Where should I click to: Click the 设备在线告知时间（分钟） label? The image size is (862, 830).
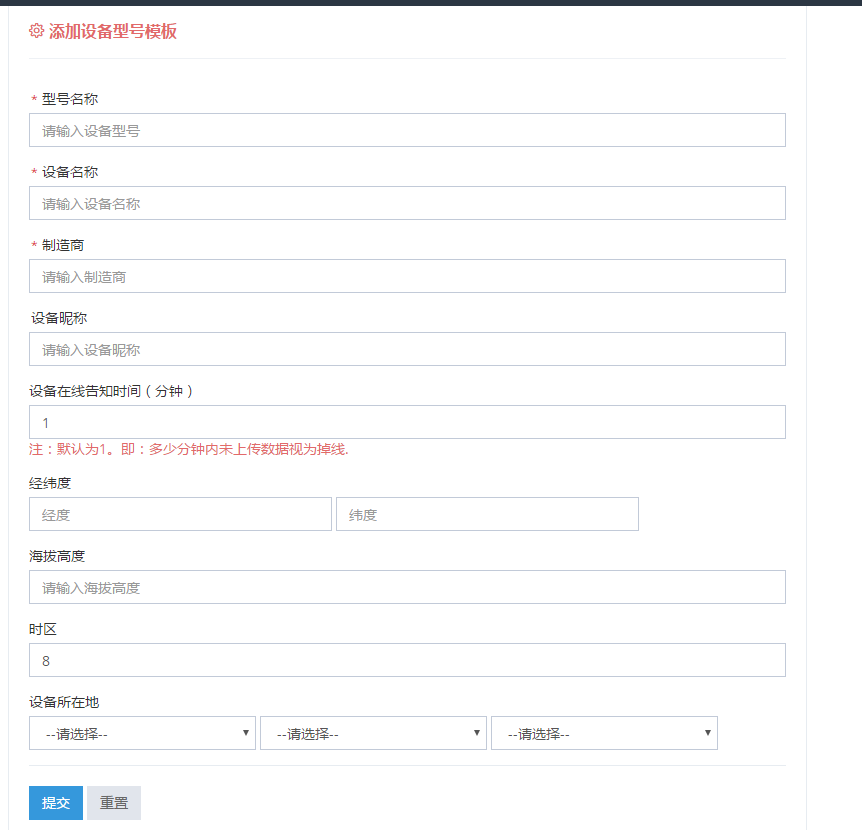(x=111, y=391)
